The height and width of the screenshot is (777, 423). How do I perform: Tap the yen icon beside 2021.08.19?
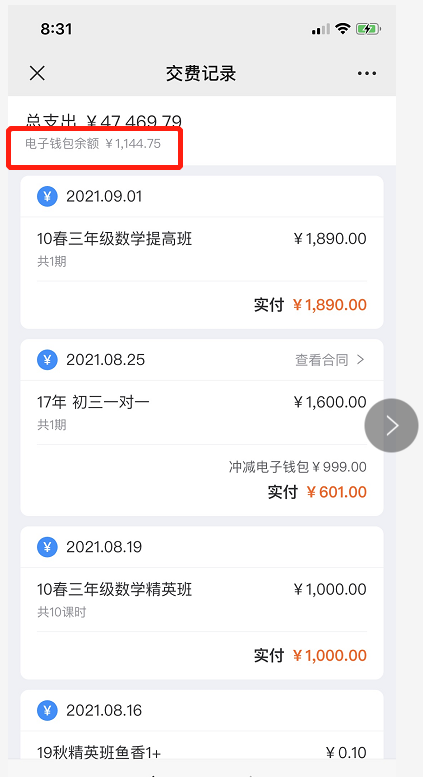pyautogui.click(x=47, y=547)
